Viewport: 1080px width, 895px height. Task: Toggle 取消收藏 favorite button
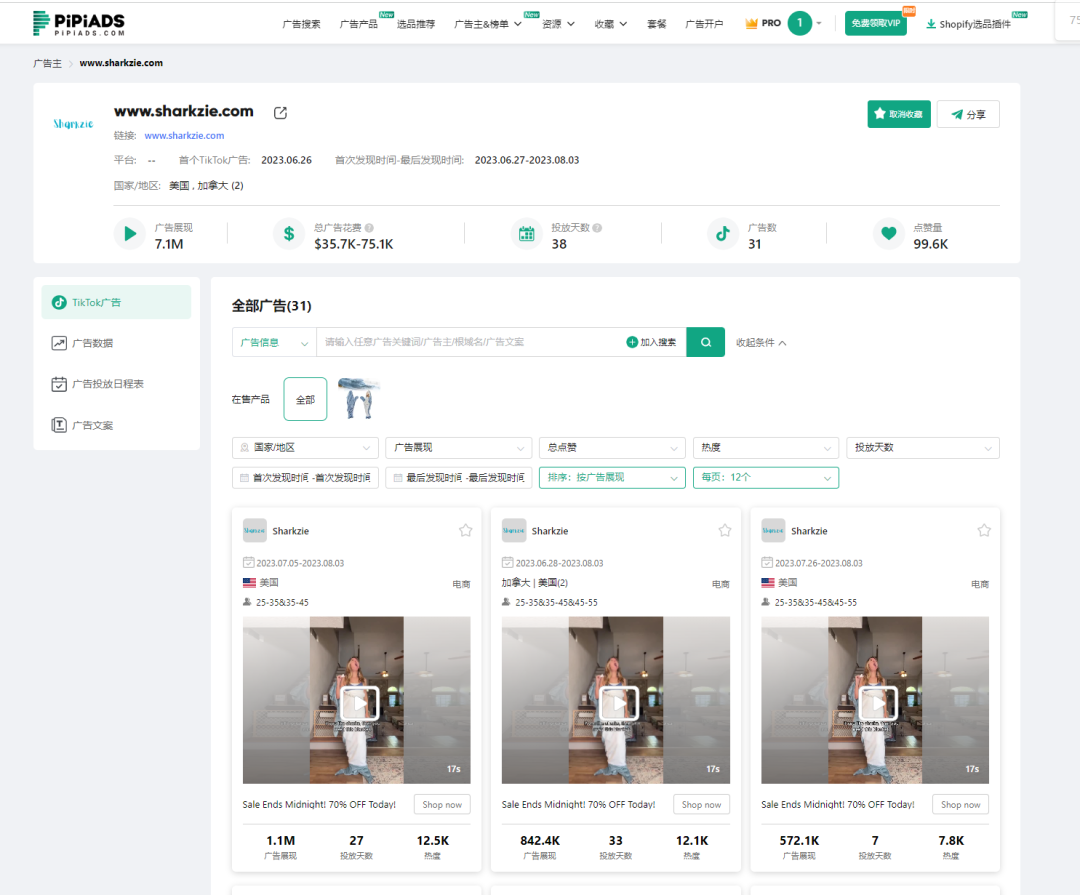pos(899,114)
